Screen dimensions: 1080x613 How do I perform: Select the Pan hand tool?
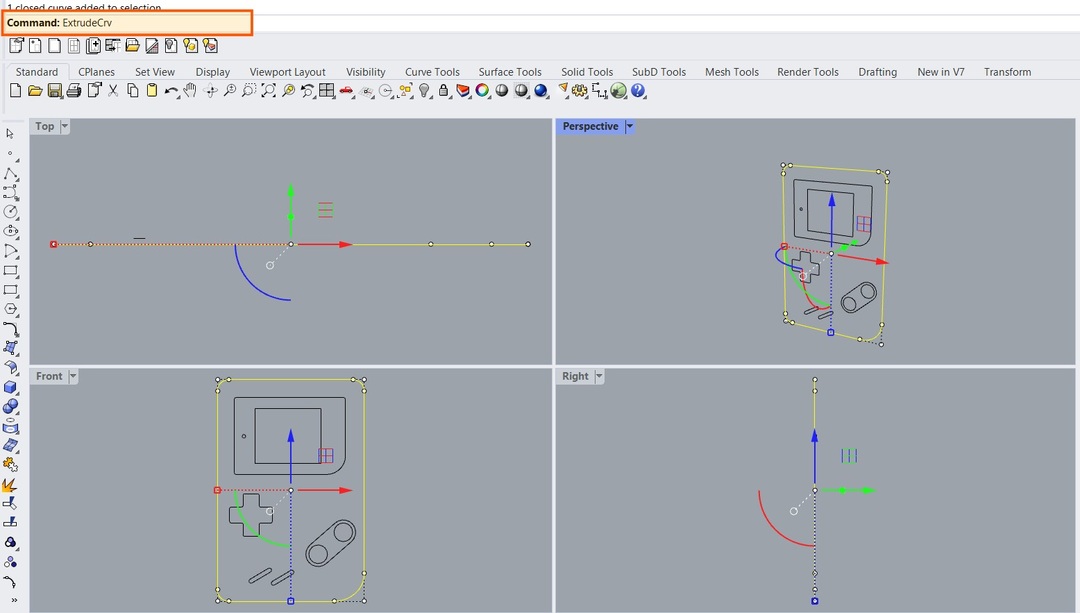(x=190, y=90)
